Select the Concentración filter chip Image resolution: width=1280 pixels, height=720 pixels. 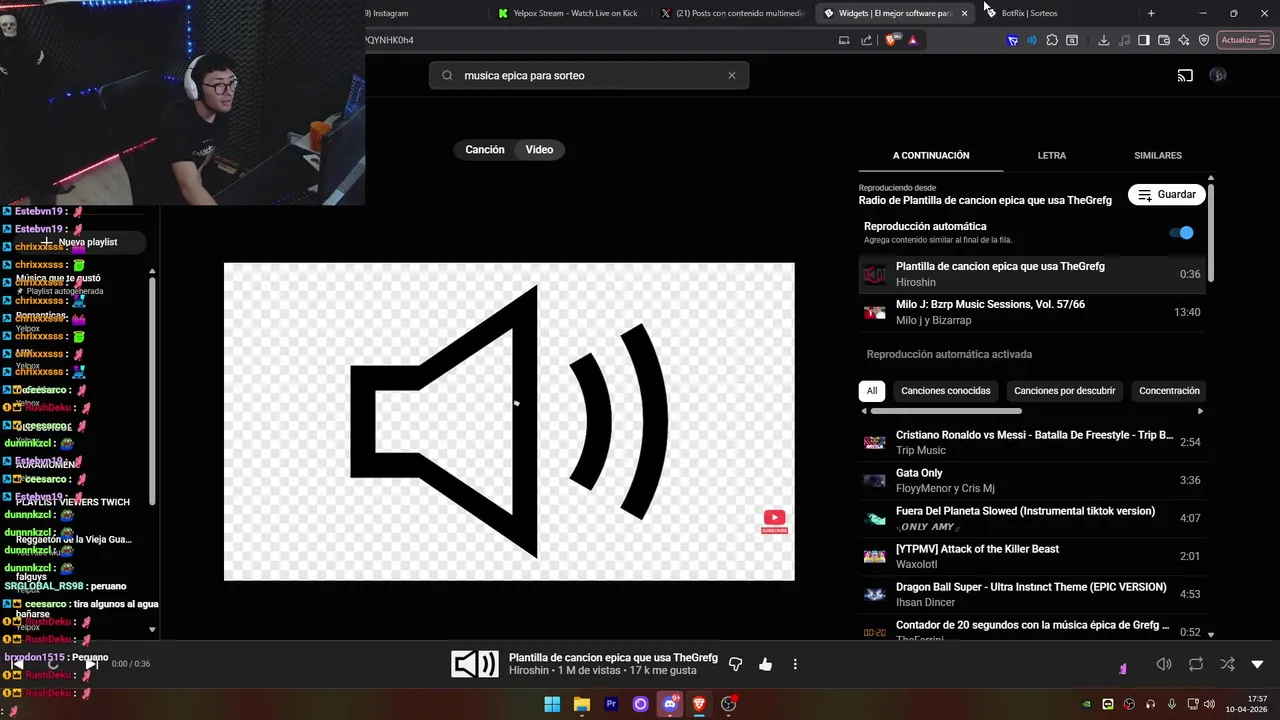(x=1169, y=391)
